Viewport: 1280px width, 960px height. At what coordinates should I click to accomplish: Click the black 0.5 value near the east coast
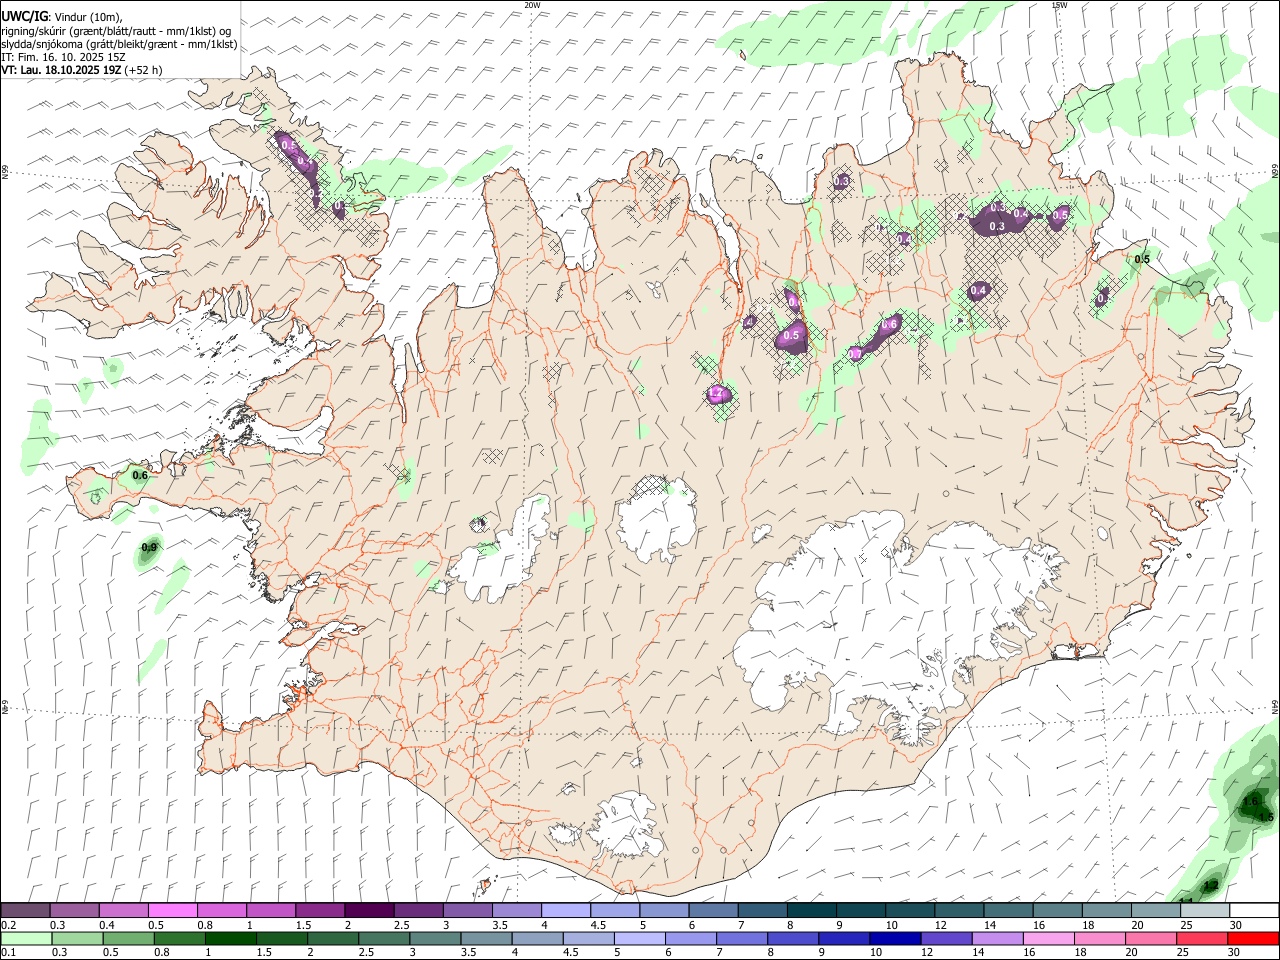(x=1142, y=260)
